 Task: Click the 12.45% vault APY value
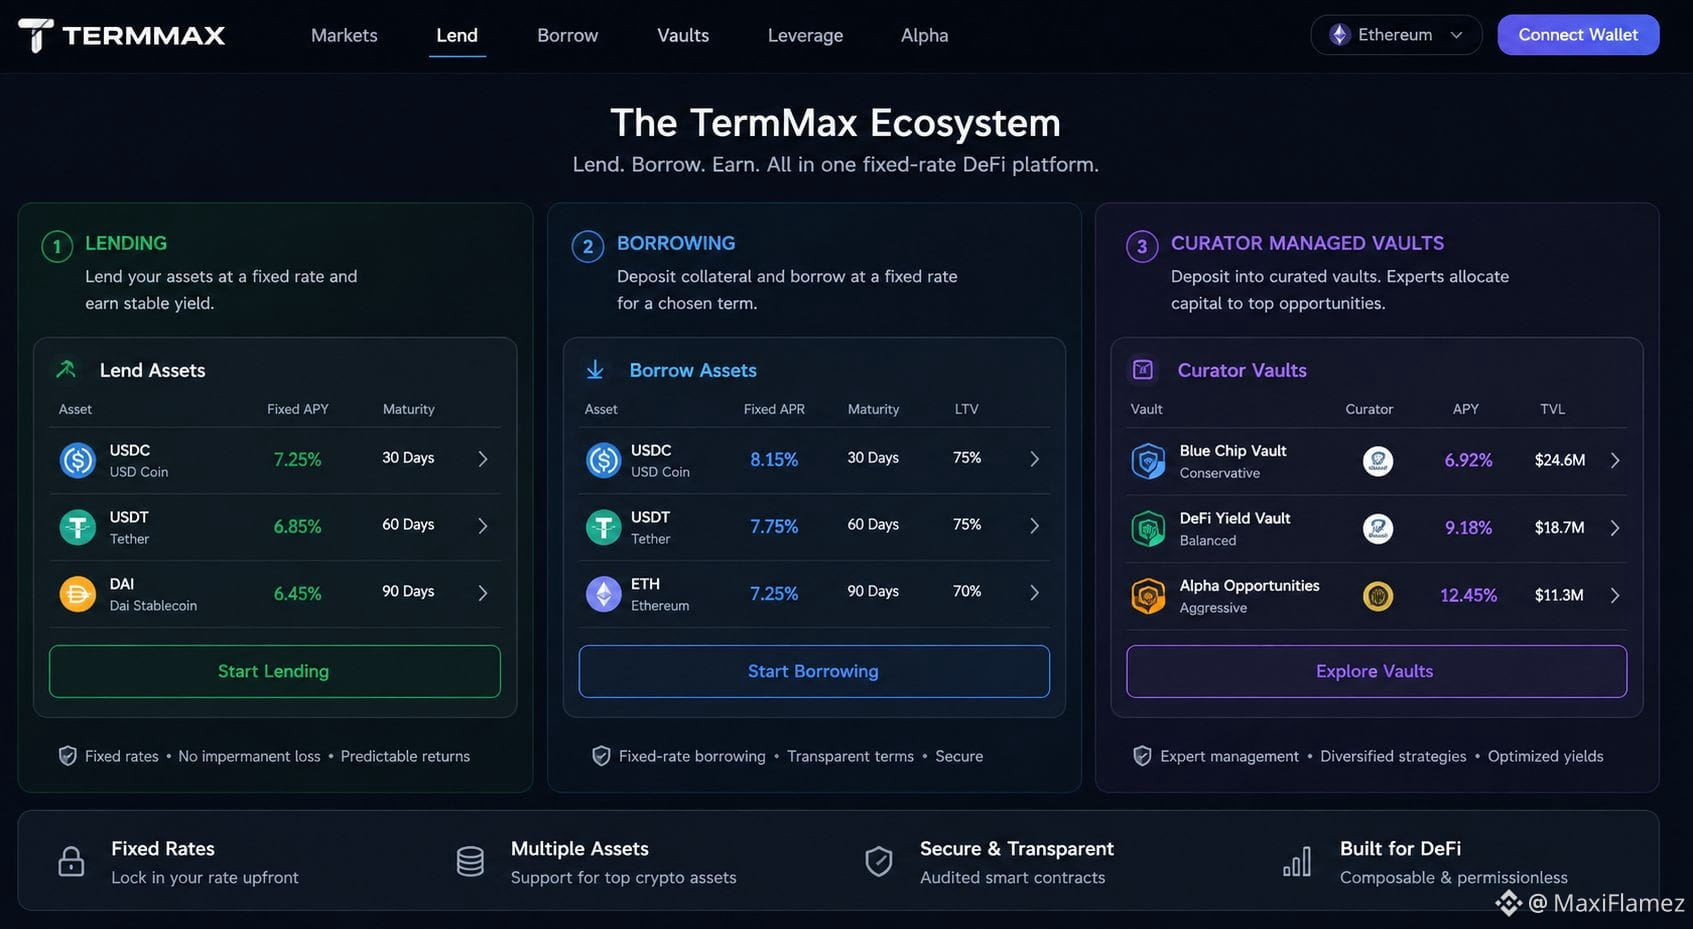coord(1468,595)
